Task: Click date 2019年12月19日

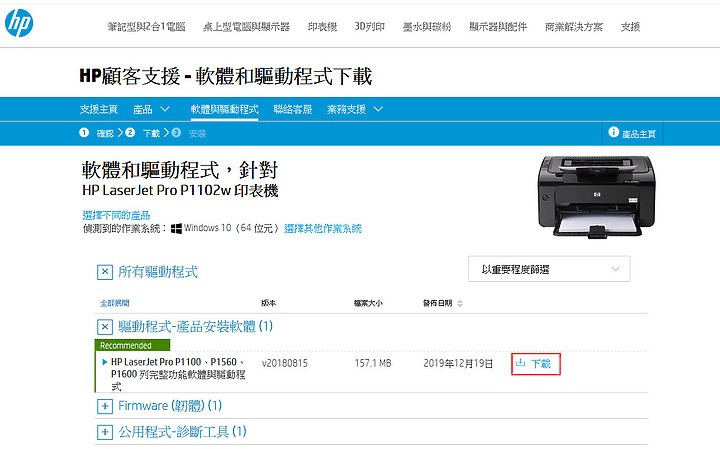Action: (x=458, y=363)
